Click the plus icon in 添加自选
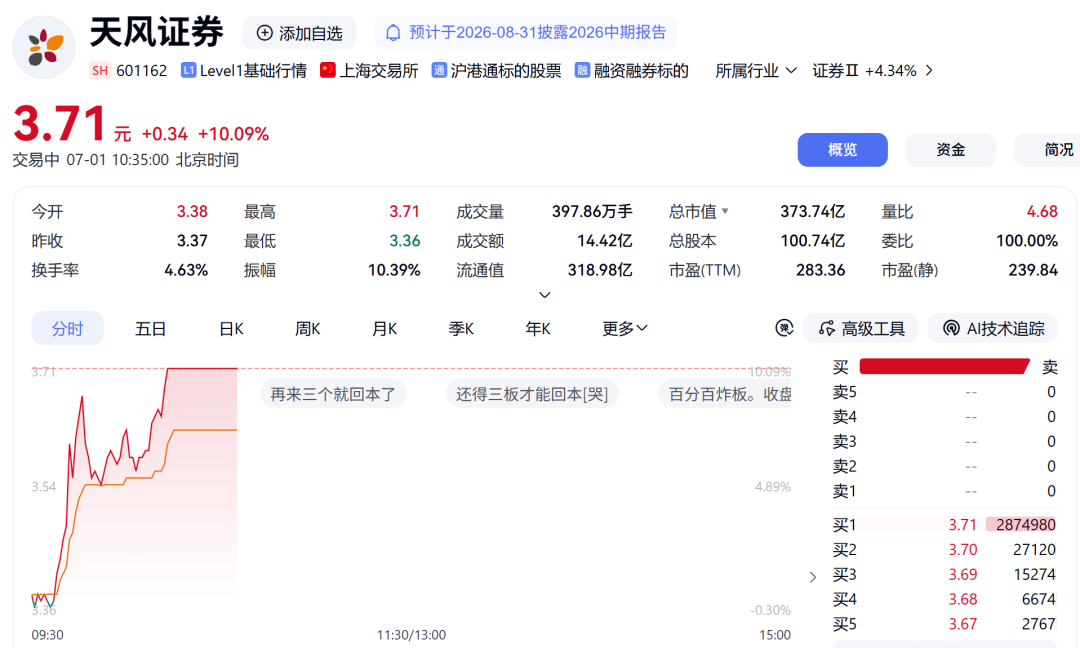This screenshot has height=648, width=1080. click(264, 33)
